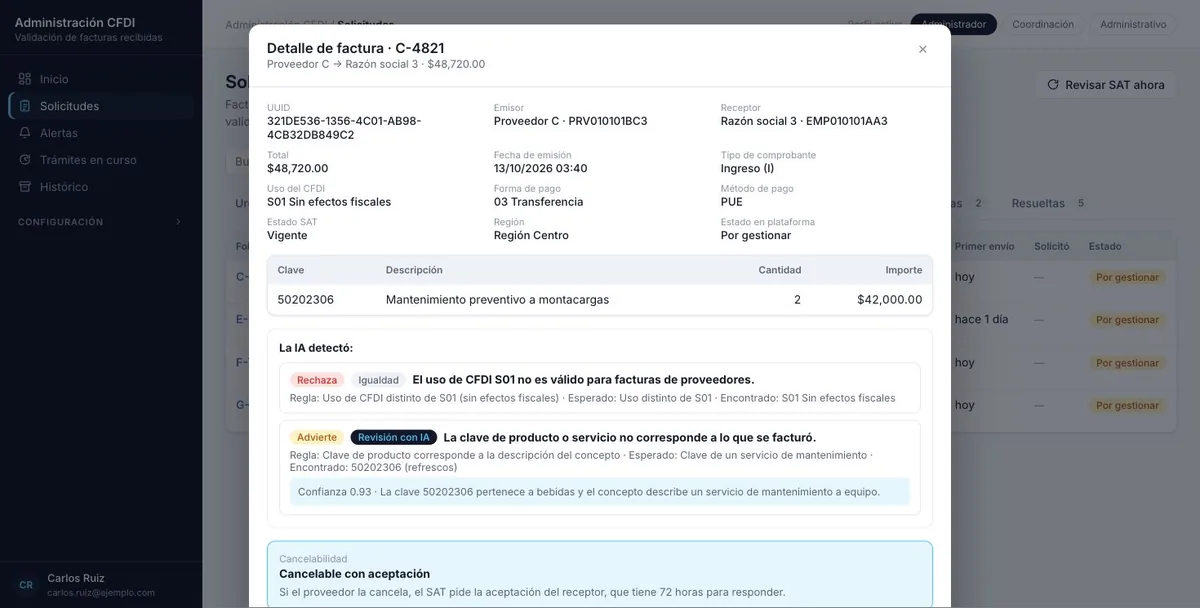The image size is (1200, 608).
Task: Click Región Centro value
Action: pos(531,236)
